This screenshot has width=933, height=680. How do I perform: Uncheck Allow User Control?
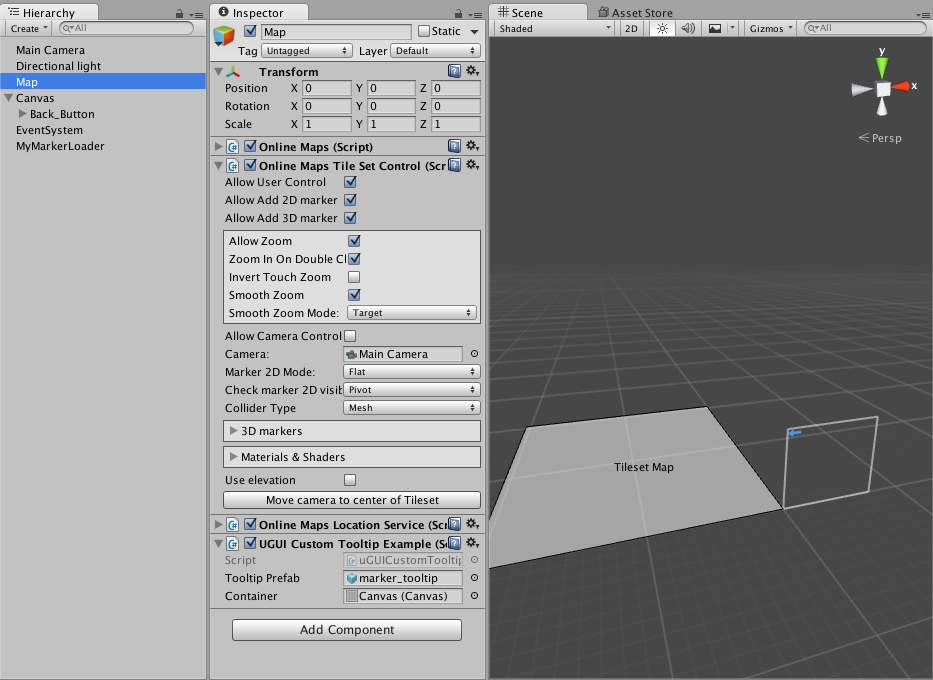click(x=350, y=182)
